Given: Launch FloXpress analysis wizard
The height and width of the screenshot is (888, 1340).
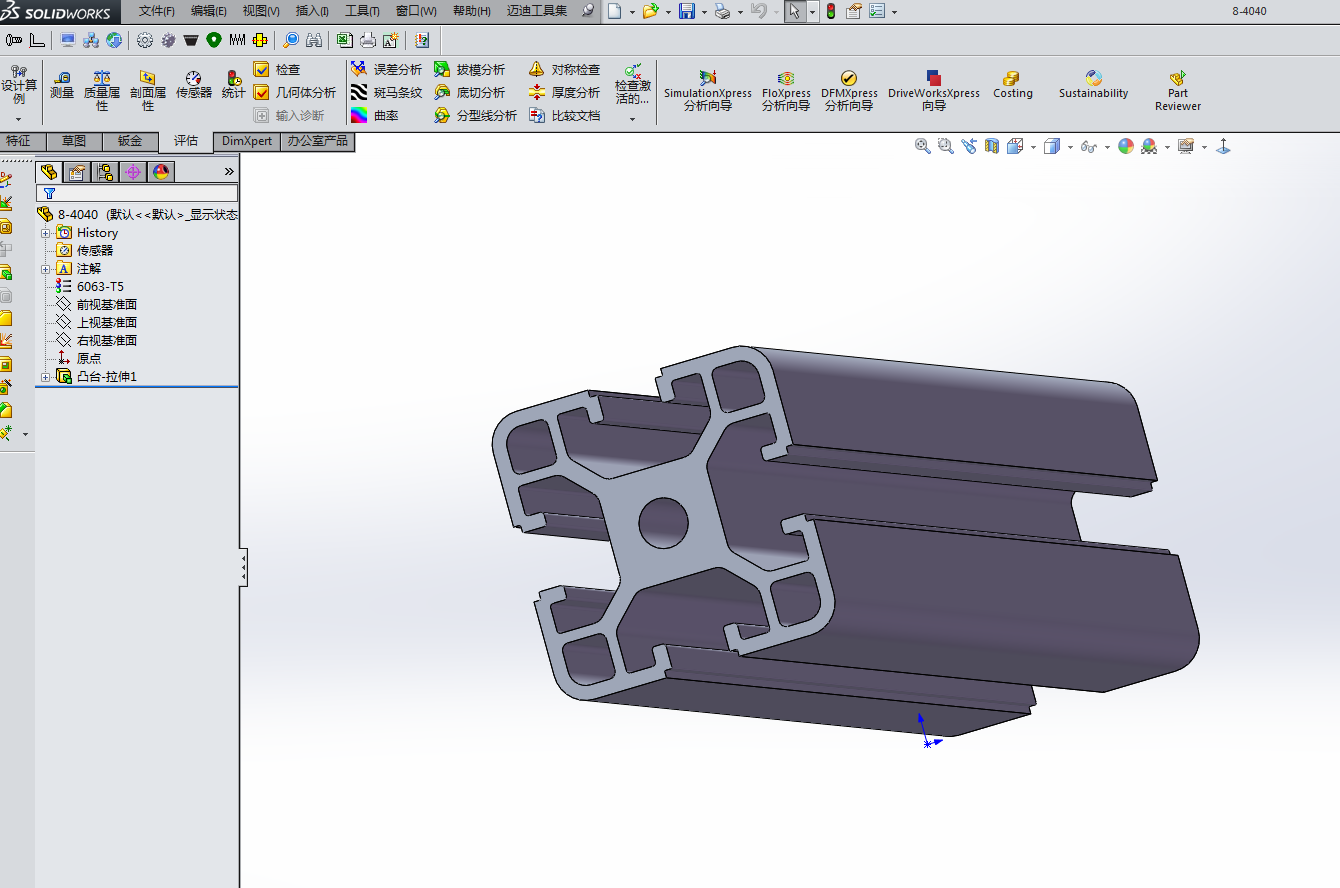Looking at the screenshot, I should (786, 90).
